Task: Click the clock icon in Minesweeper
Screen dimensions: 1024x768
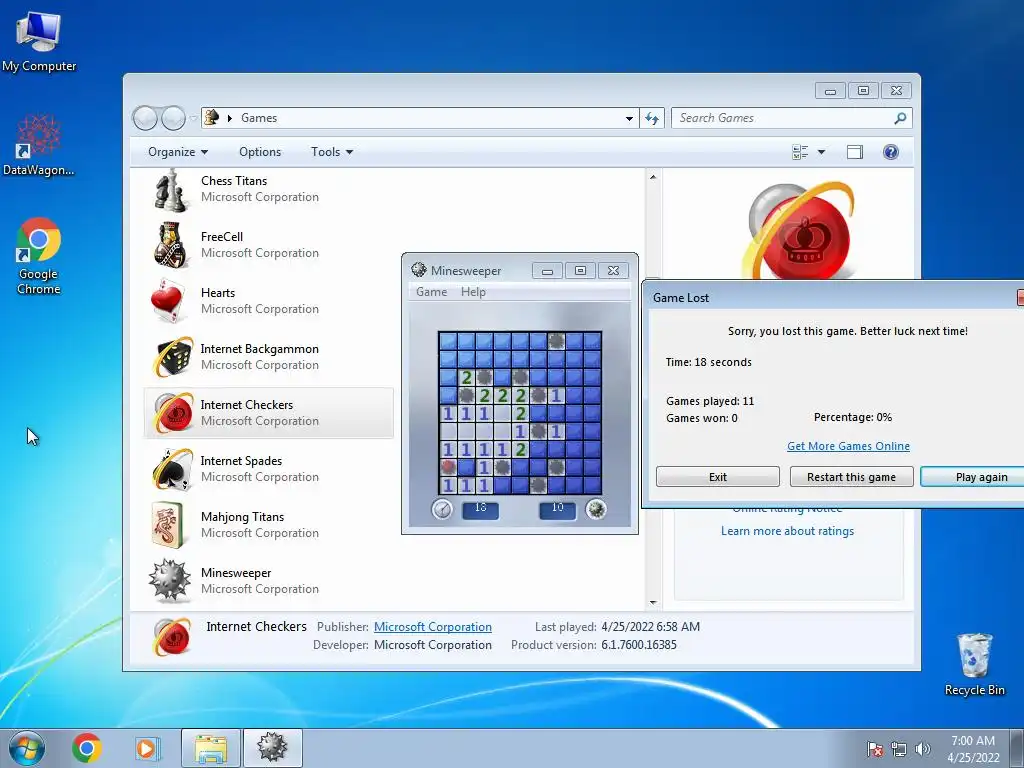Action: [442, 509]
